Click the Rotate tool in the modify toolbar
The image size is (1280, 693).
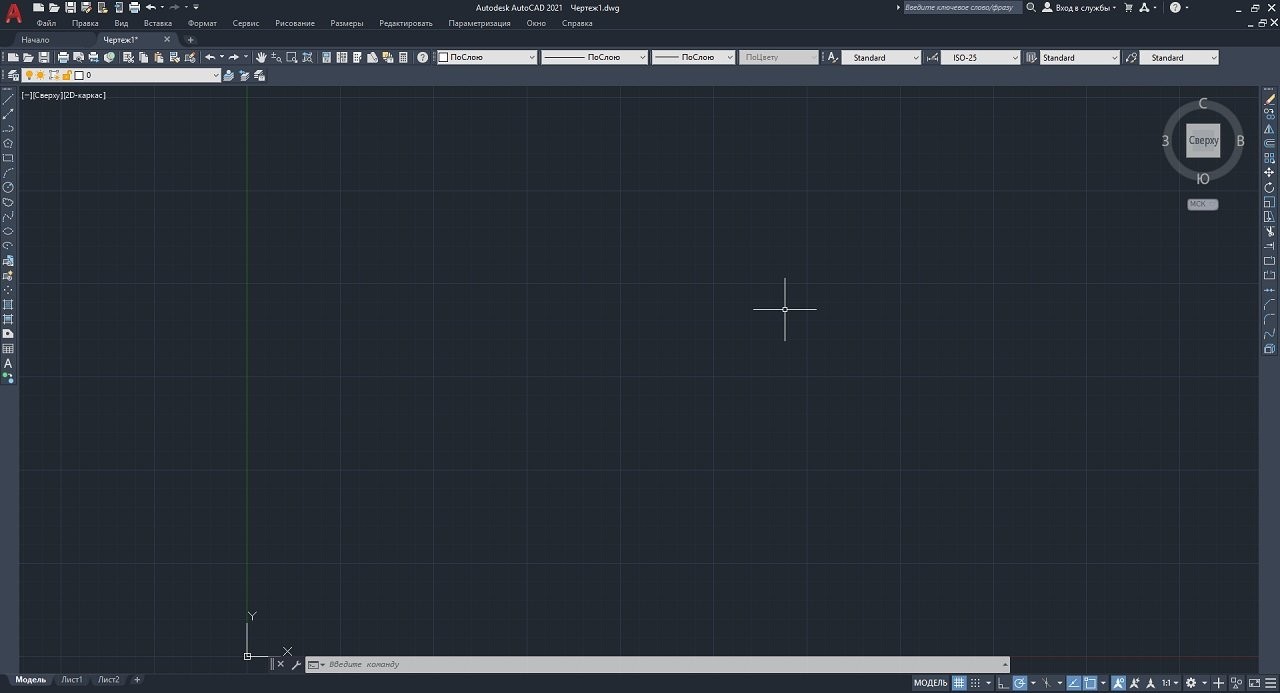pos(1268,187)
